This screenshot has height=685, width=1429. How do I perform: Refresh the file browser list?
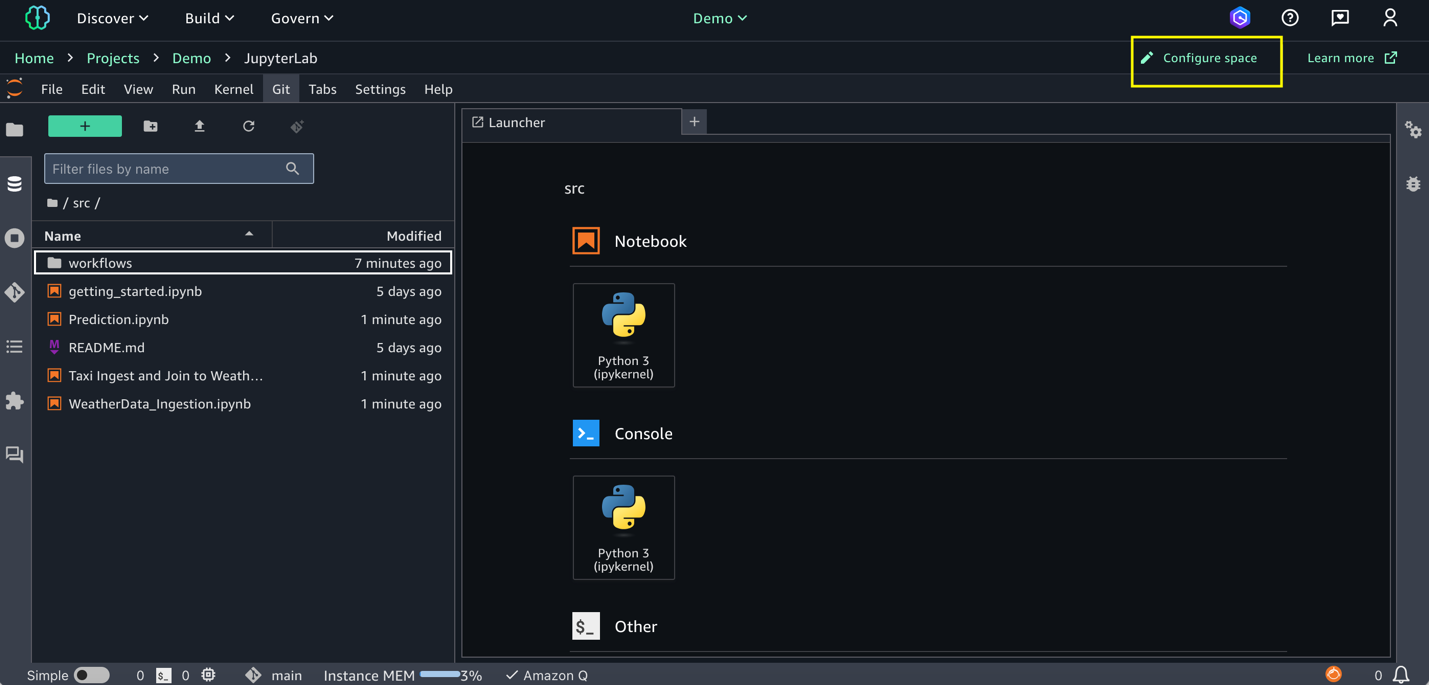tap(248, 126)
